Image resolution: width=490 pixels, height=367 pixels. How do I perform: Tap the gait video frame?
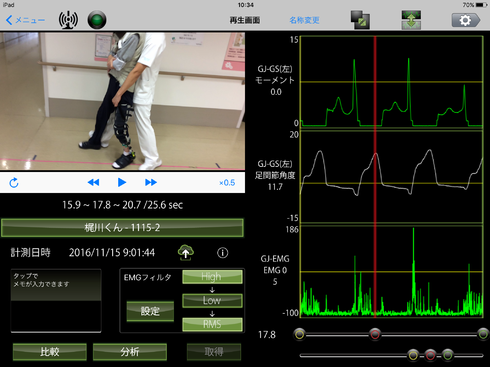click(122, 101)
